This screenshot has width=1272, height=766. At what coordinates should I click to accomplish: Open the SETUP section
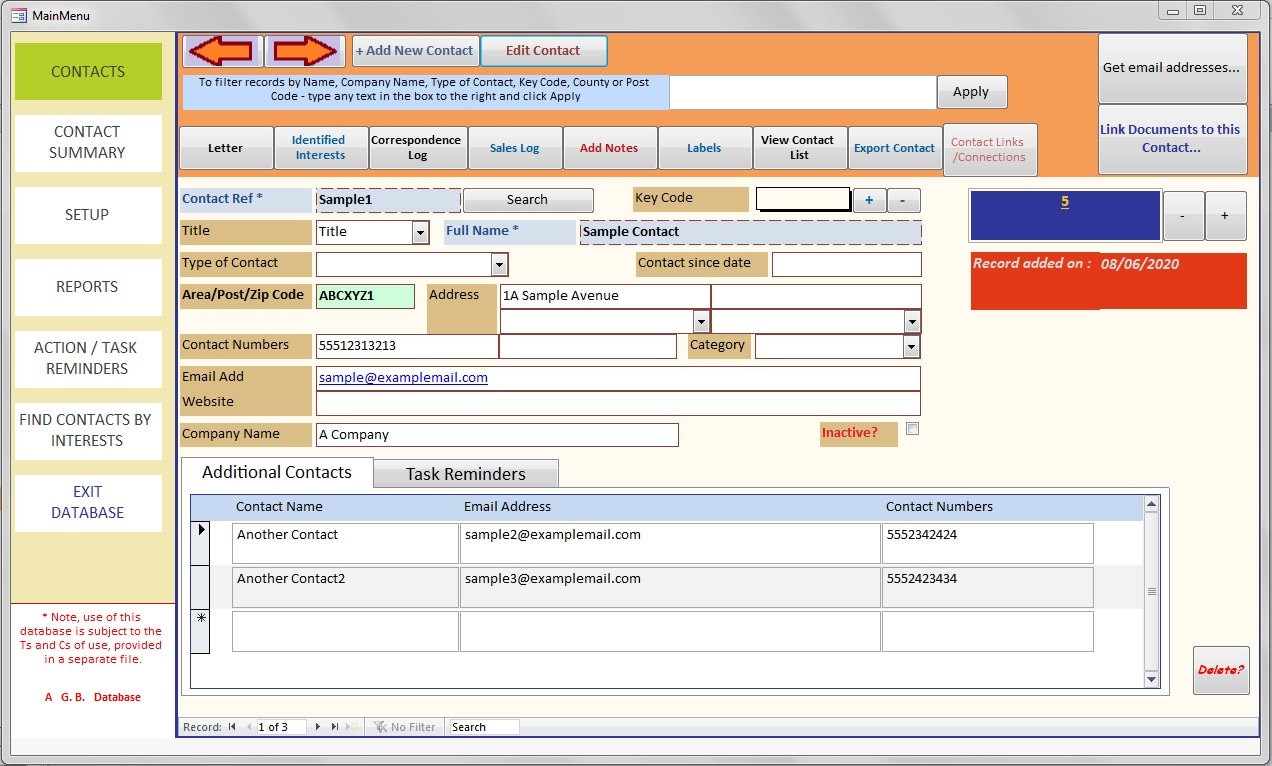(88, 214)
